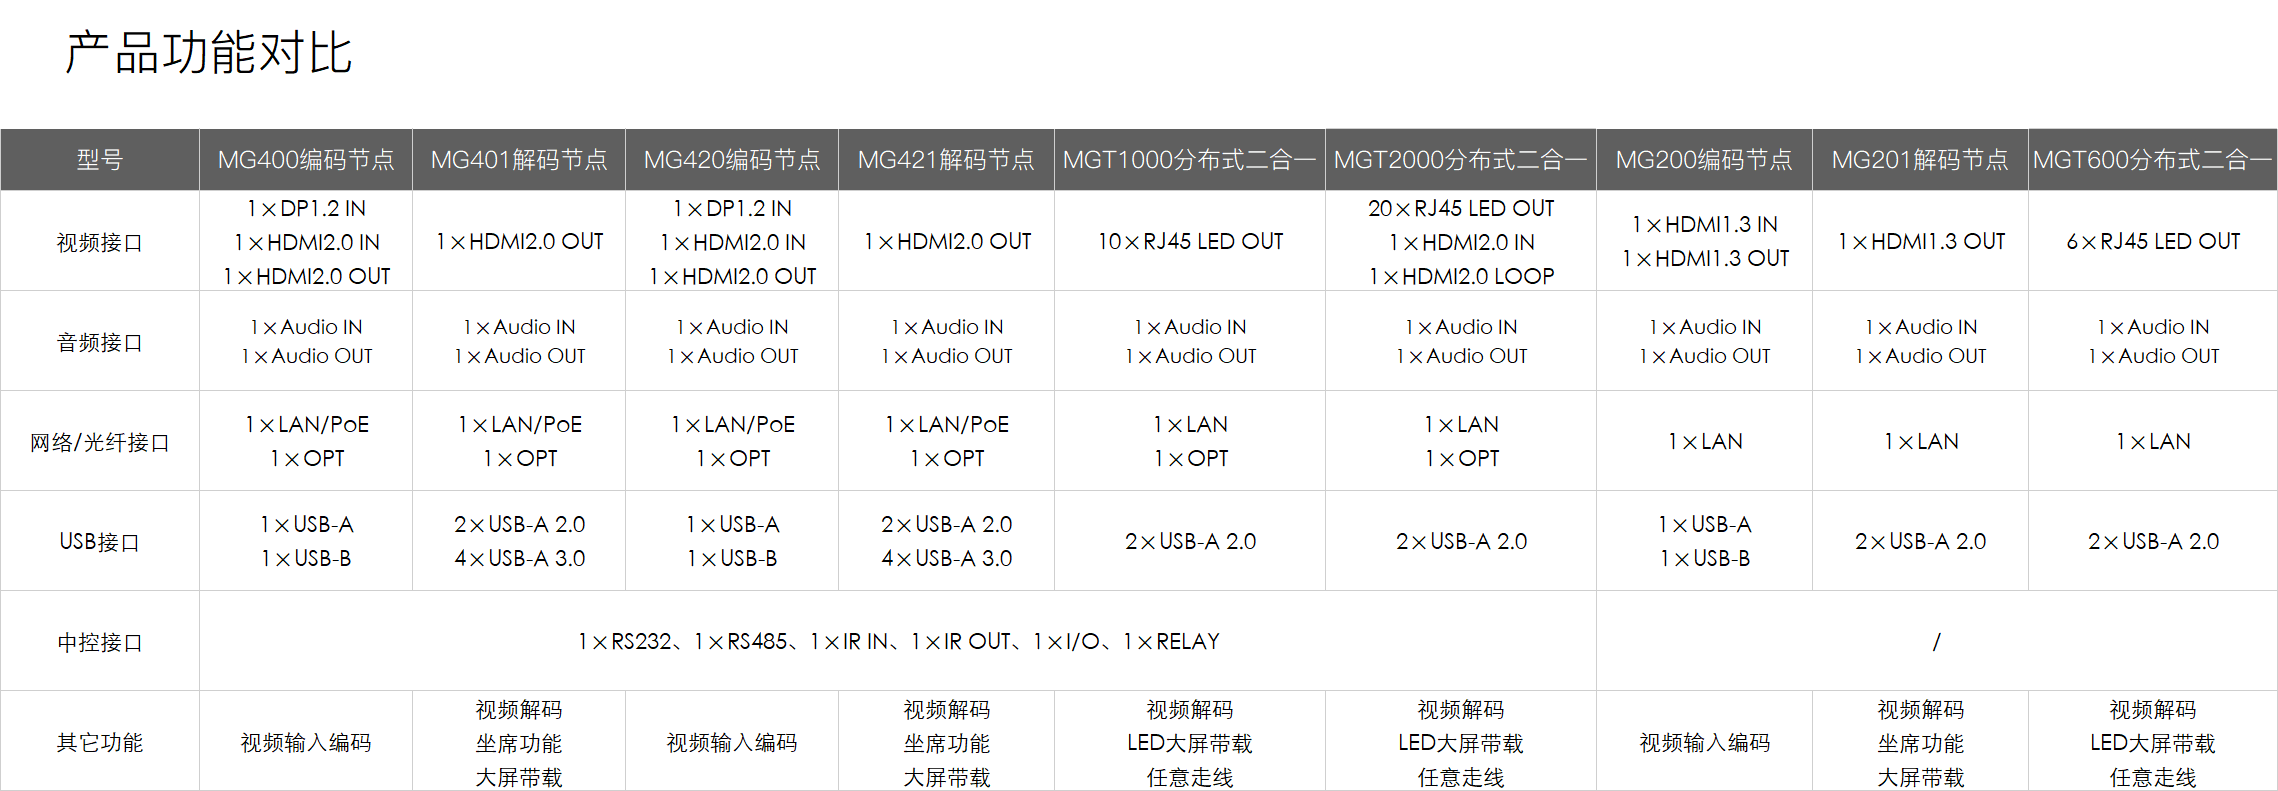Image resolution: width=2278 pixels, height=791 pixels.
Task: Click MG200 视频输入编码 function cell
Action: click(x=1704, y=741)
